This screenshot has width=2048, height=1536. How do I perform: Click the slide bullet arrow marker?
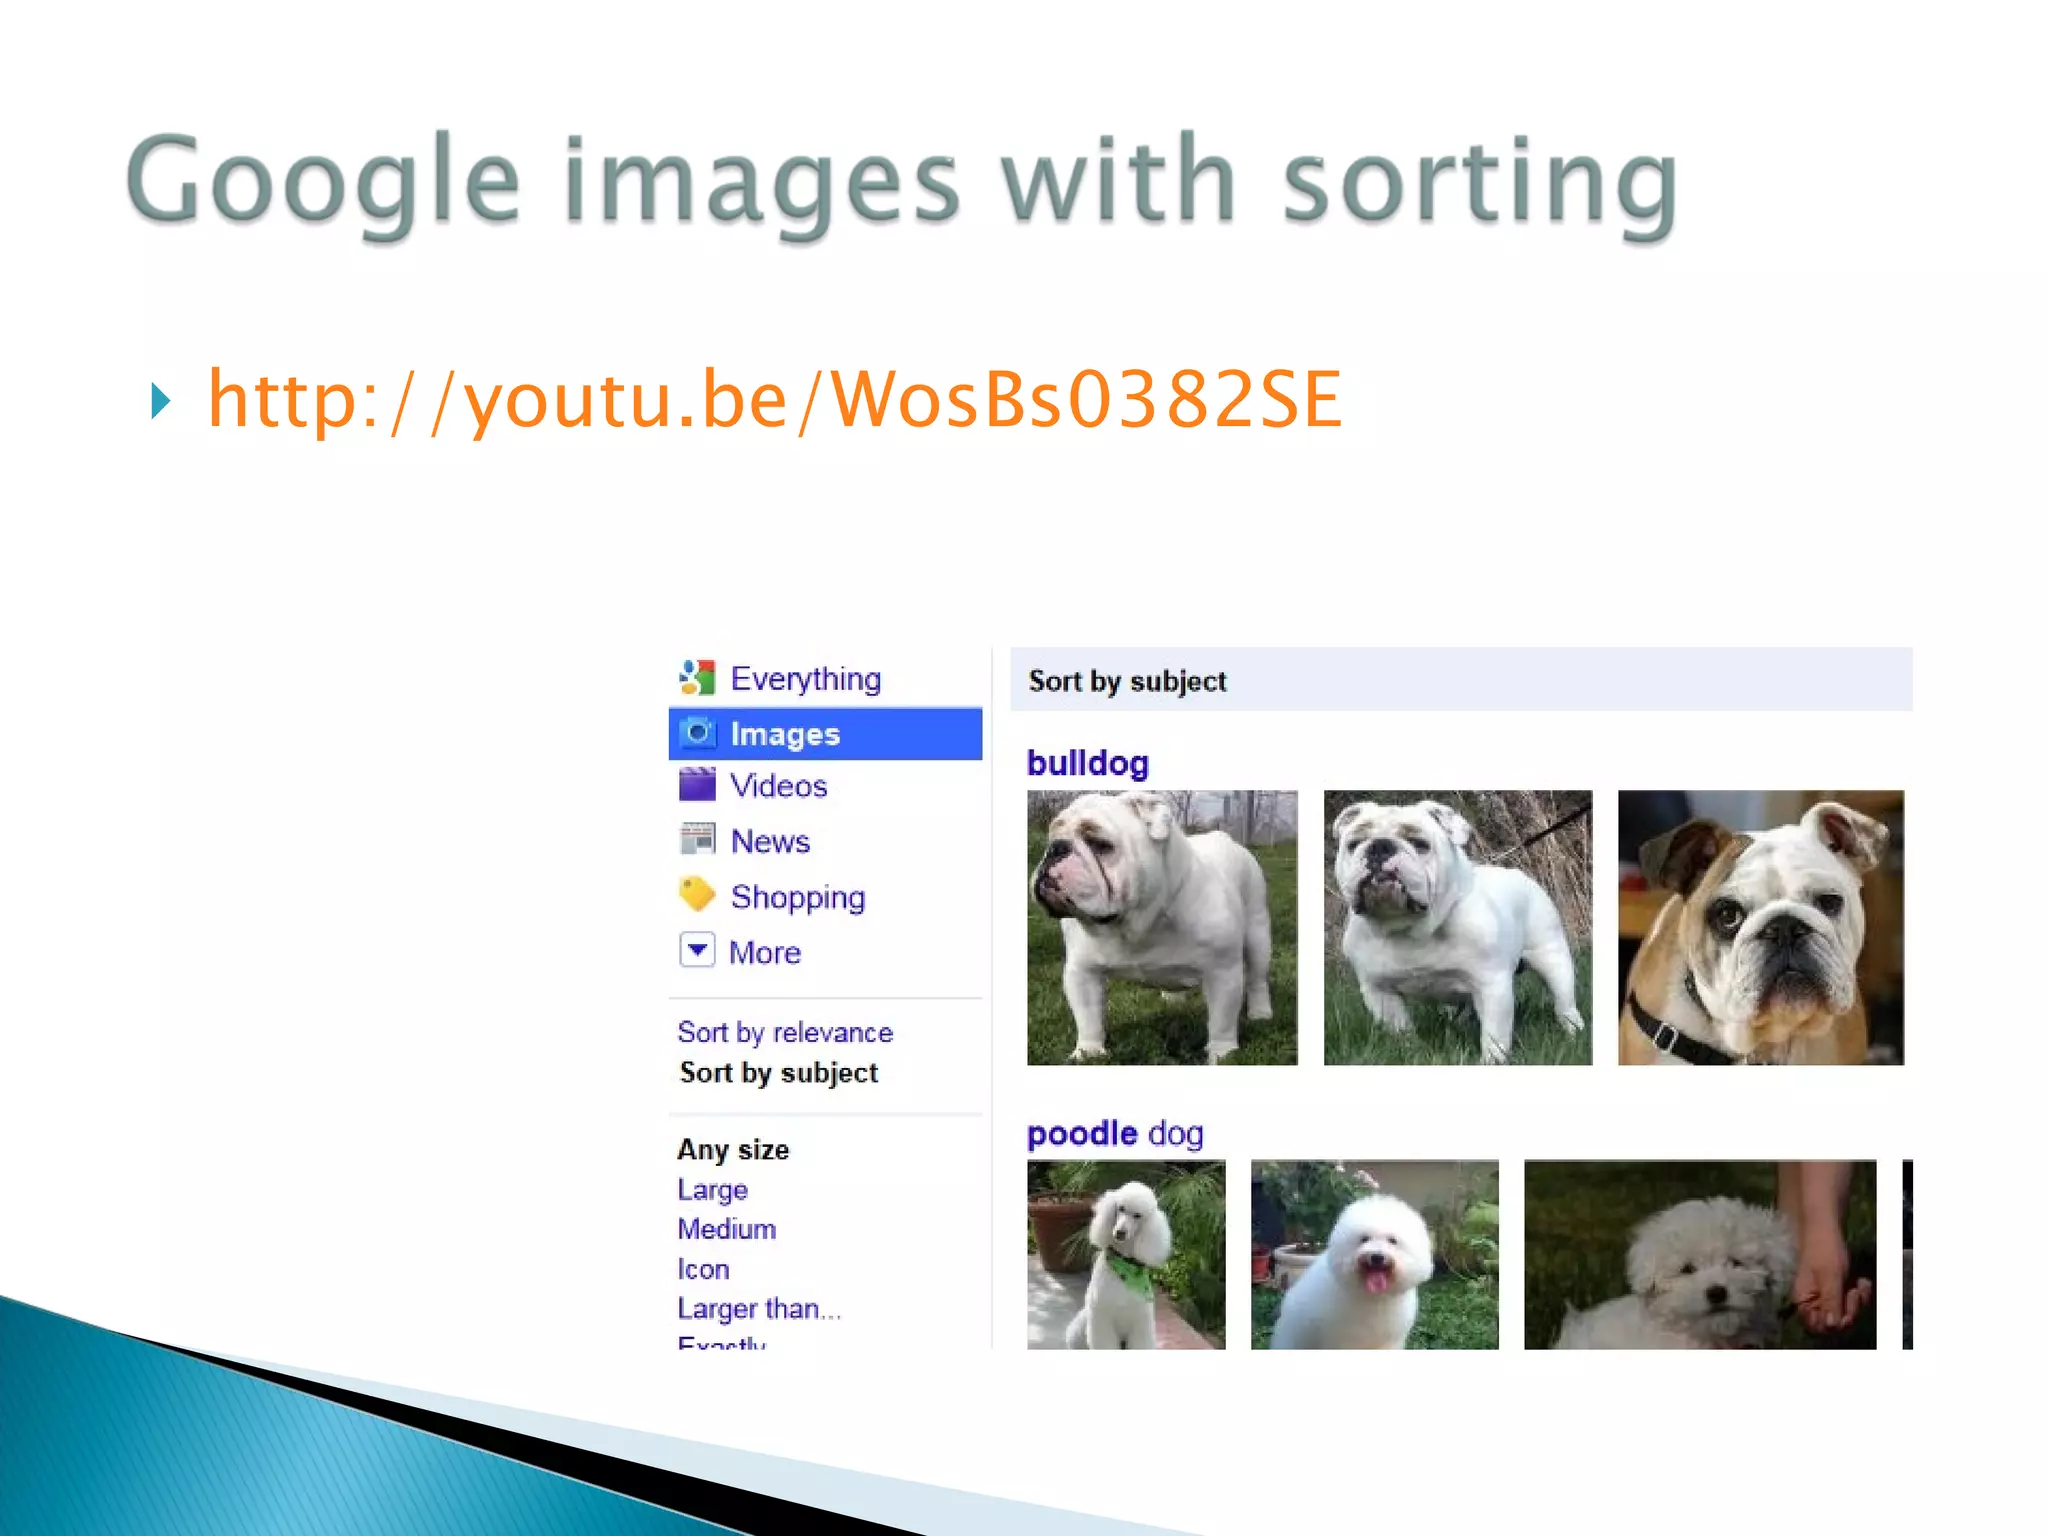pos(160,401)
